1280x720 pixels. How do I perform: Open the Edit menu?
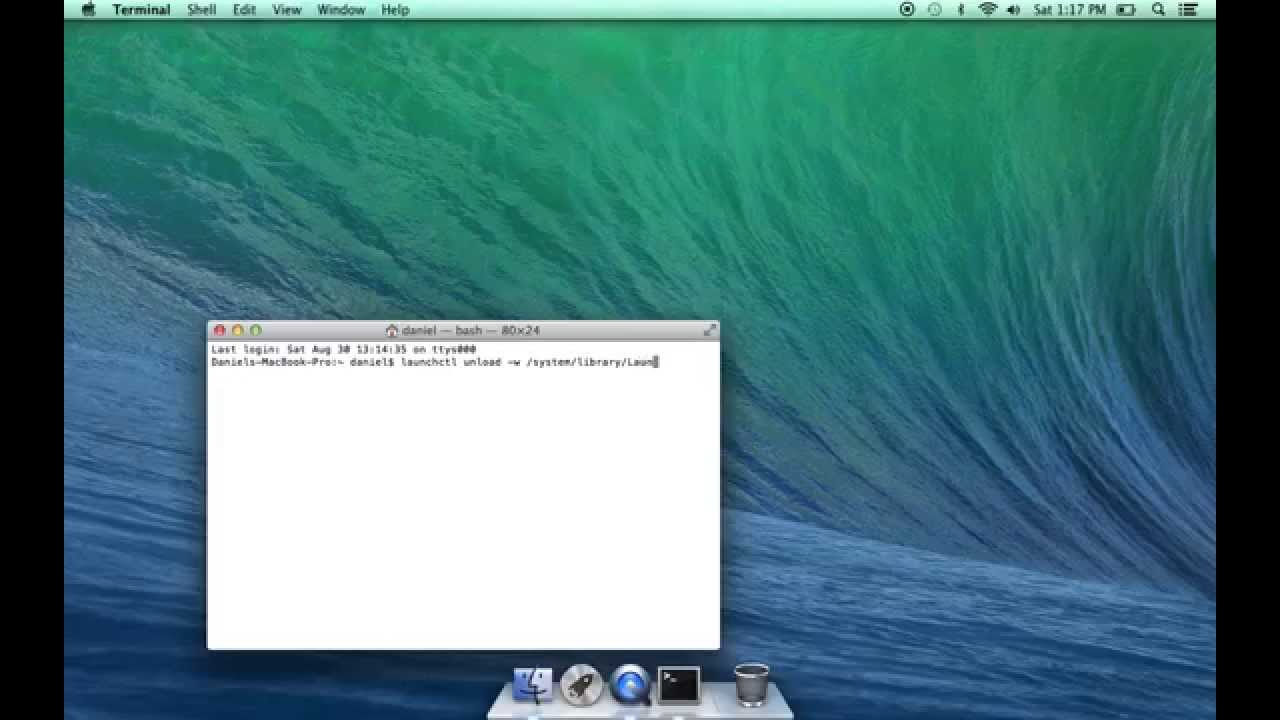(244, 10)
